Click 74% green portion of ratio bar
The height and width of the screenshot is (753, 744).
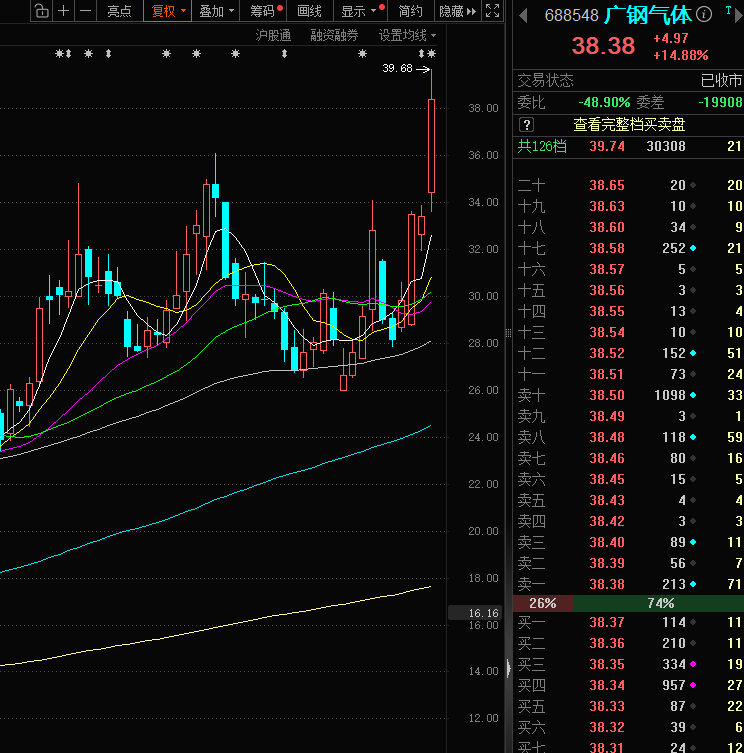[659, 603]
